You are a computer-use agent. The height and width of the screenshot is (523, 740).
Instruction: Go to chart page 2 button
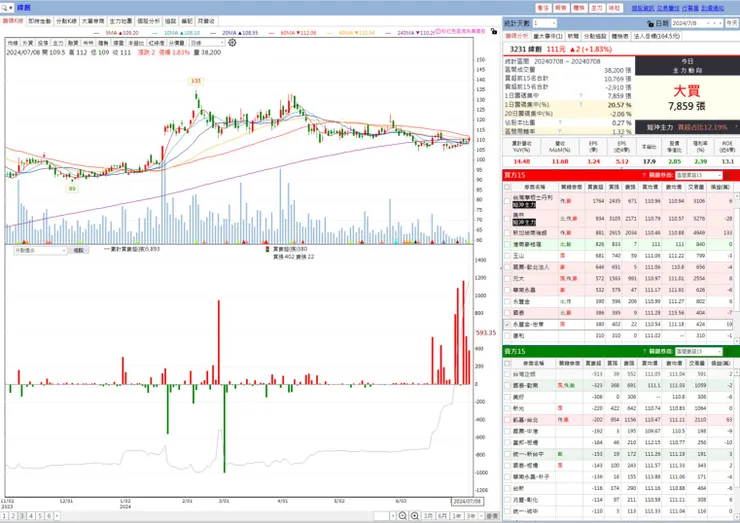pyautogui.click(x=13, y=516)
